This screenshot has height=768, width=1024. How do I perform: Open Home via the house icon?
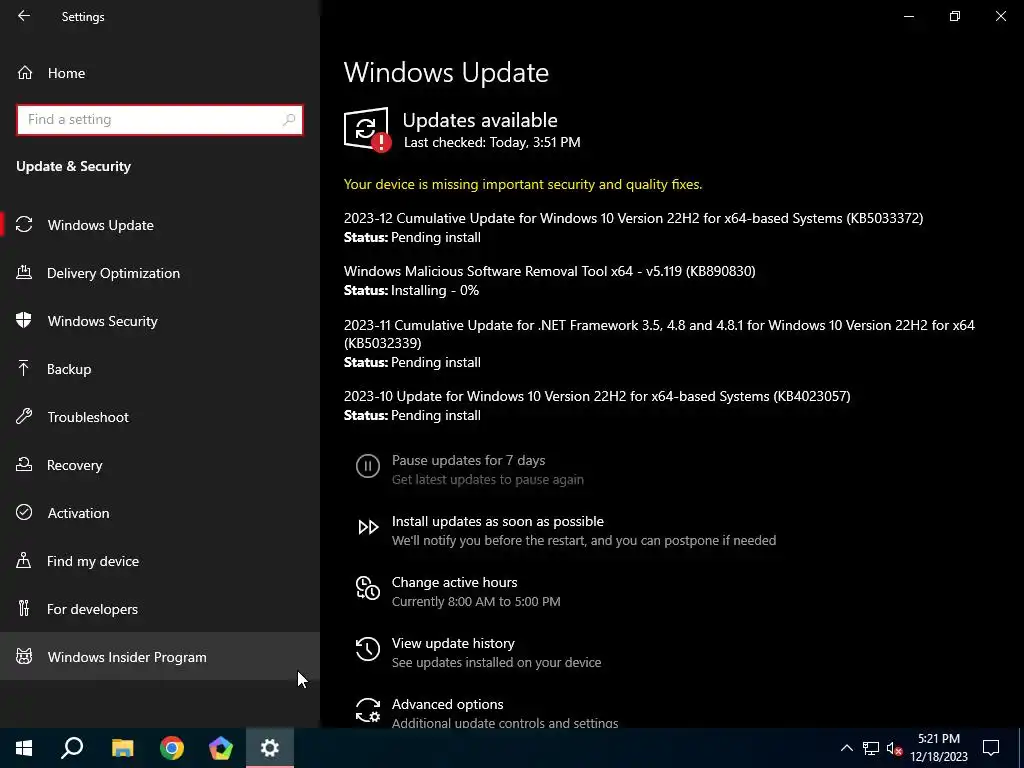[x=25, y=72]
